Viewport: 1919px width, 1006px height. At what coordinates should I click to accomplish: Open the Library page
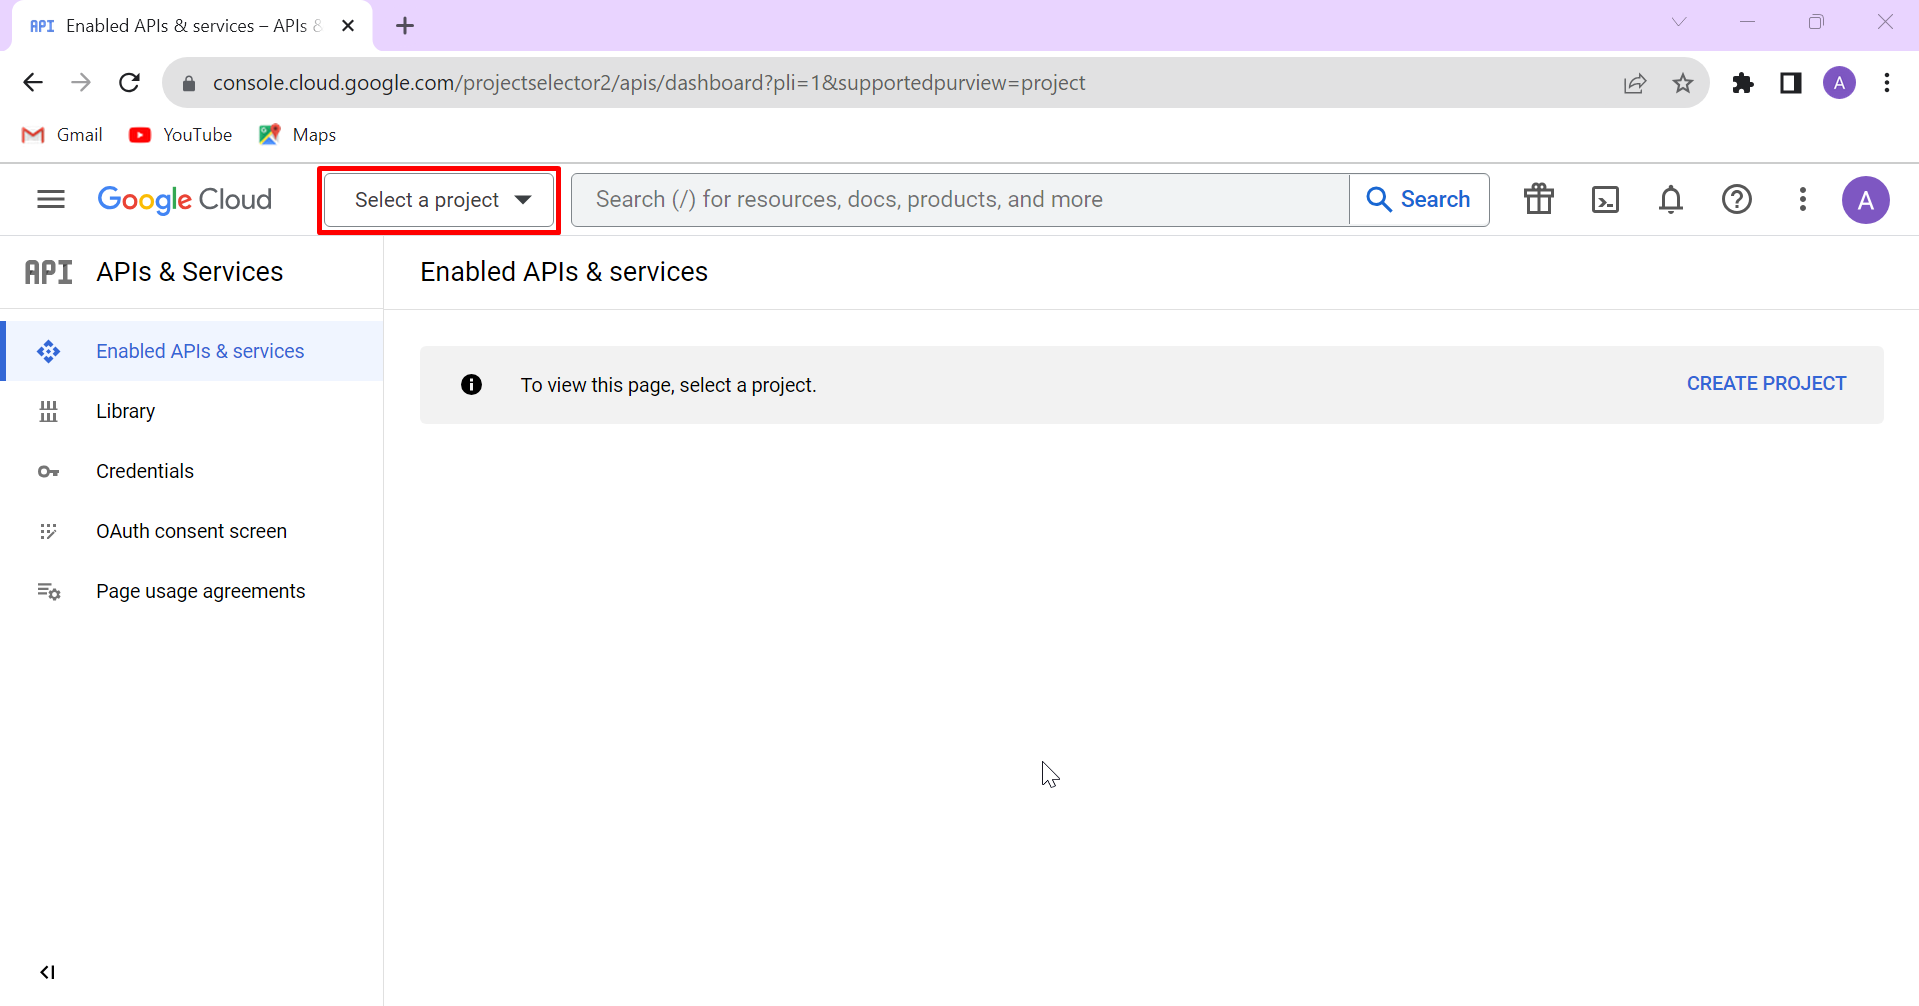pyautogui.click(x=125, y=411)
